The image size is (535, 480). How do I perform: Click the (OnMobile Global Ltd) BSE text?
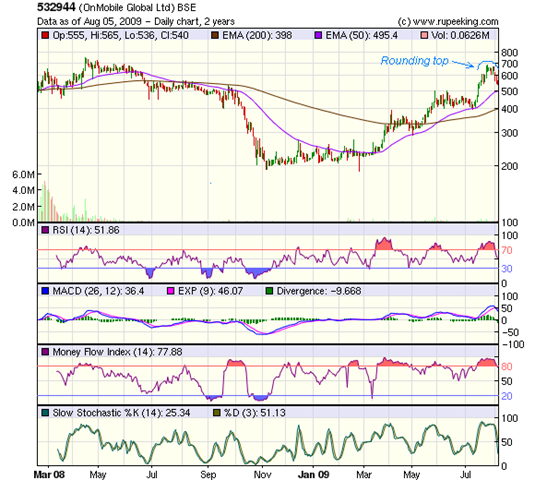pos(137,8)
